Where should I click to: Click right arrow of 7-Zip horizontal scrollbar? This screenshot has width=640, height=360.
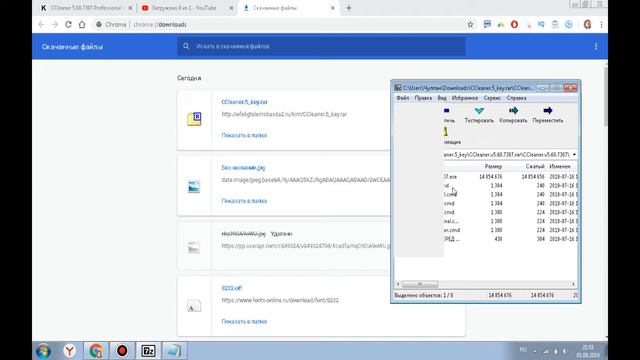point(573,284)
